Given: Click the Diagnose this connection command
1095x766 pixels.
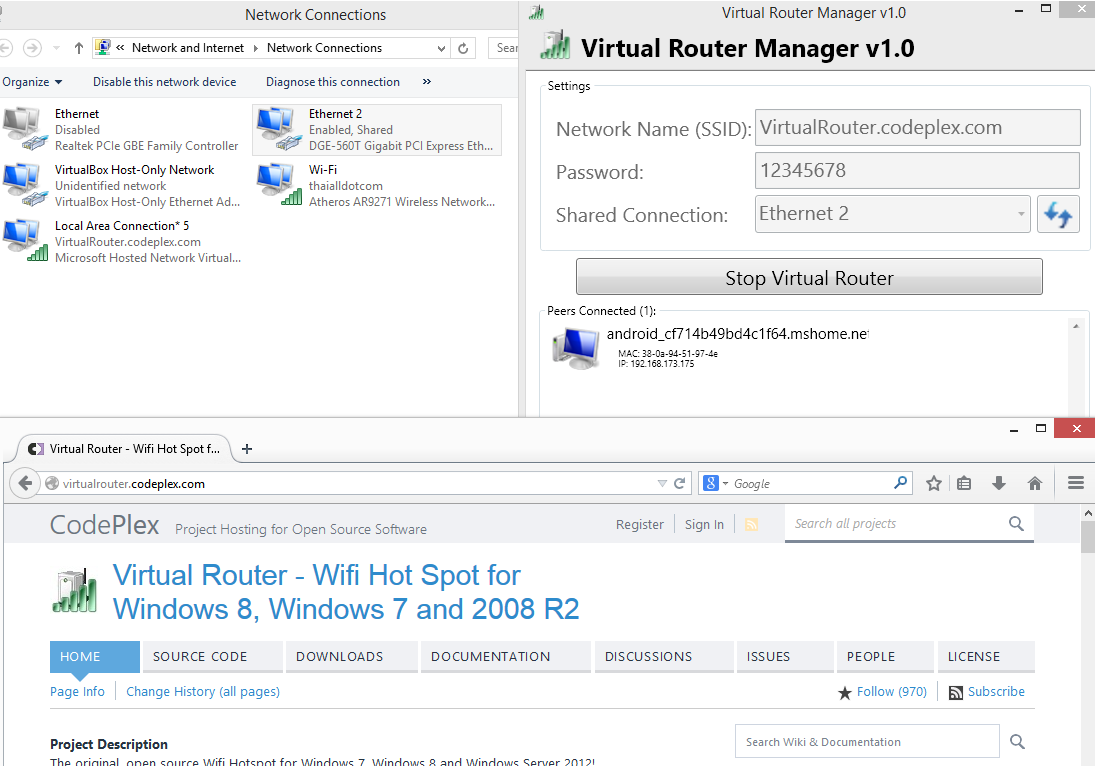Looking at the screenshot, I should [333, 82].
